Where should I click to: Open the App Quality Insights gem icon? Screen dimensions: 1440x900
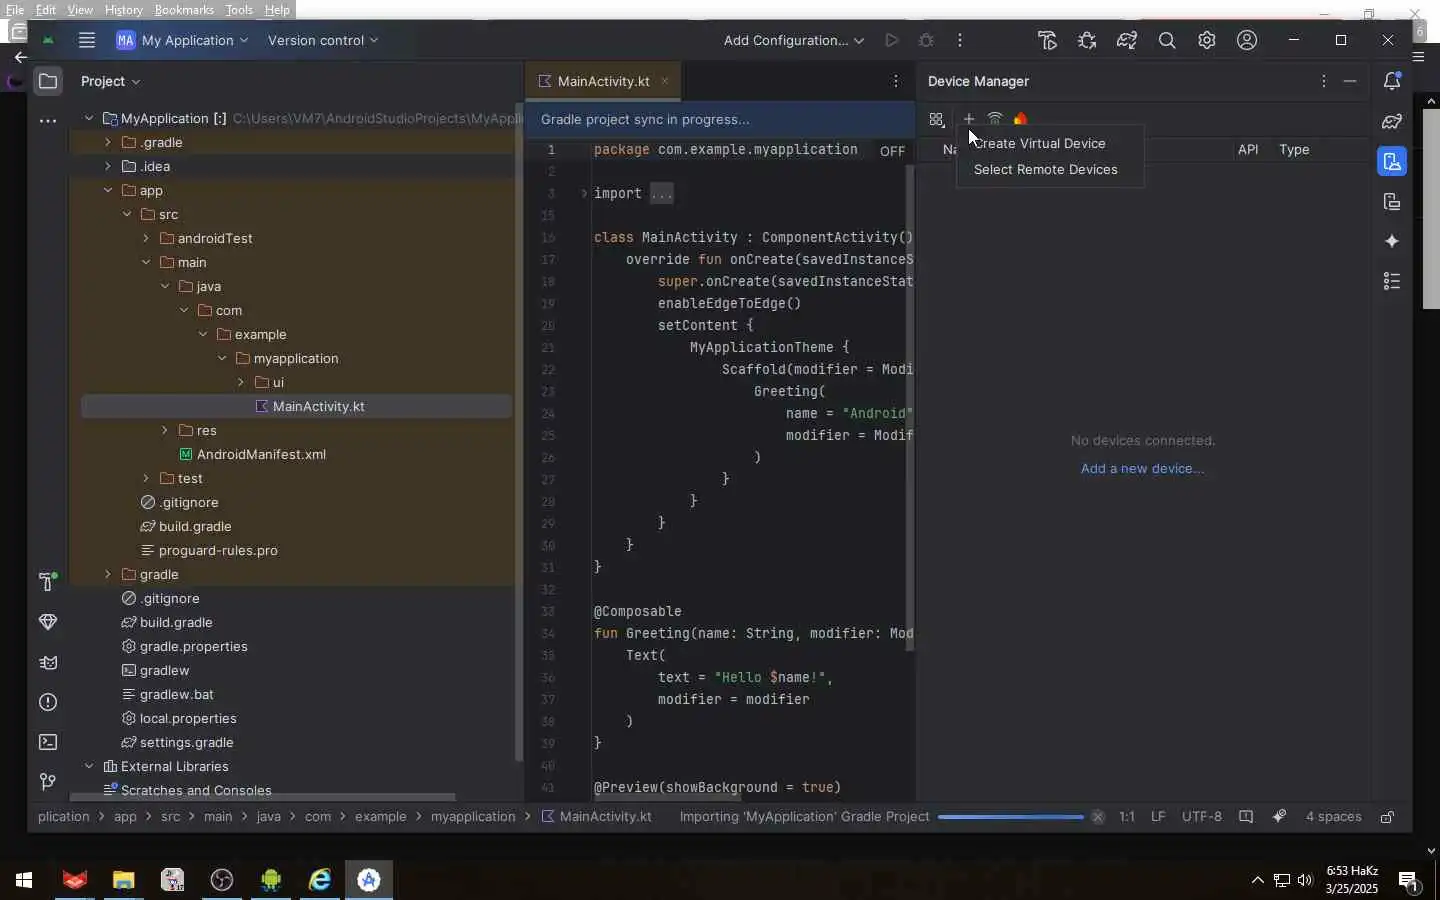pyautogui.click(x=48, y=622)
